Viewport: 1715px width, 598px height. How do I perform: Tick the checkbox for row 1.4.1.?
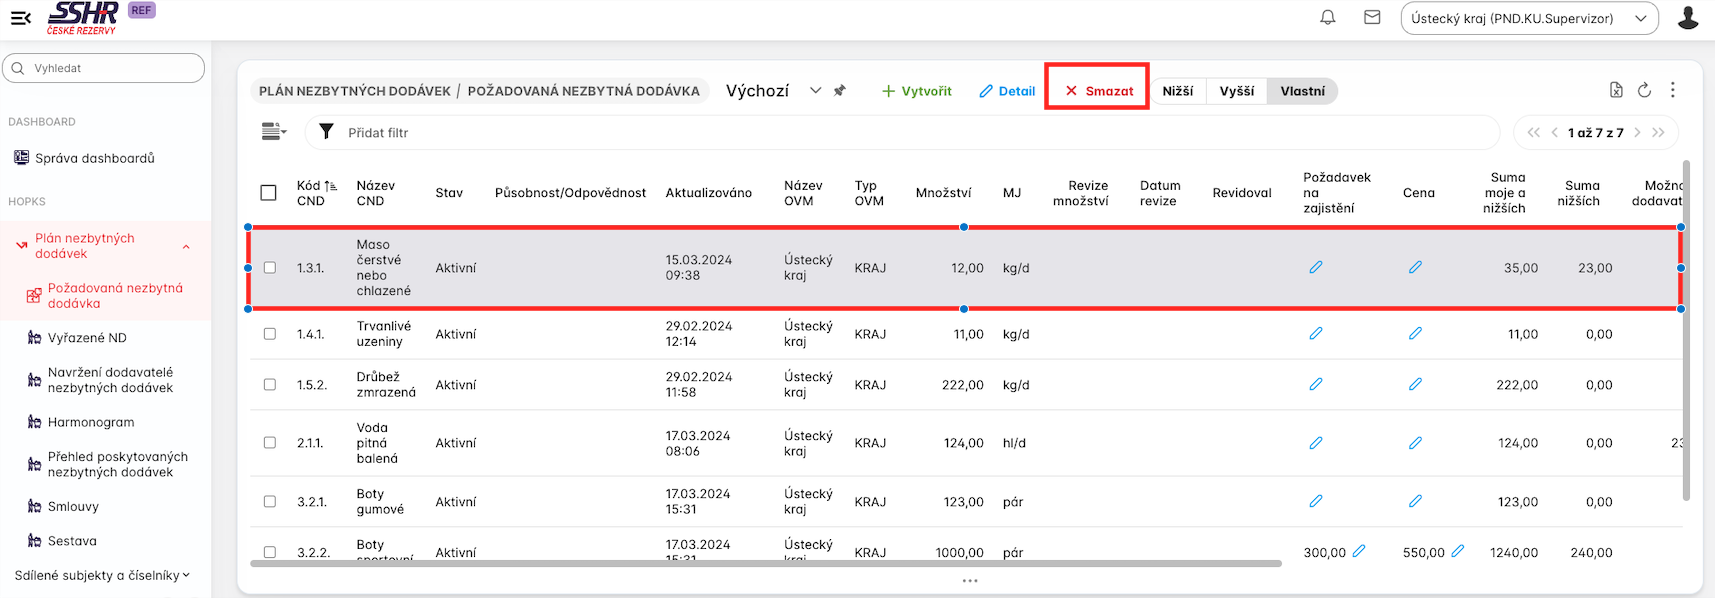270,334
